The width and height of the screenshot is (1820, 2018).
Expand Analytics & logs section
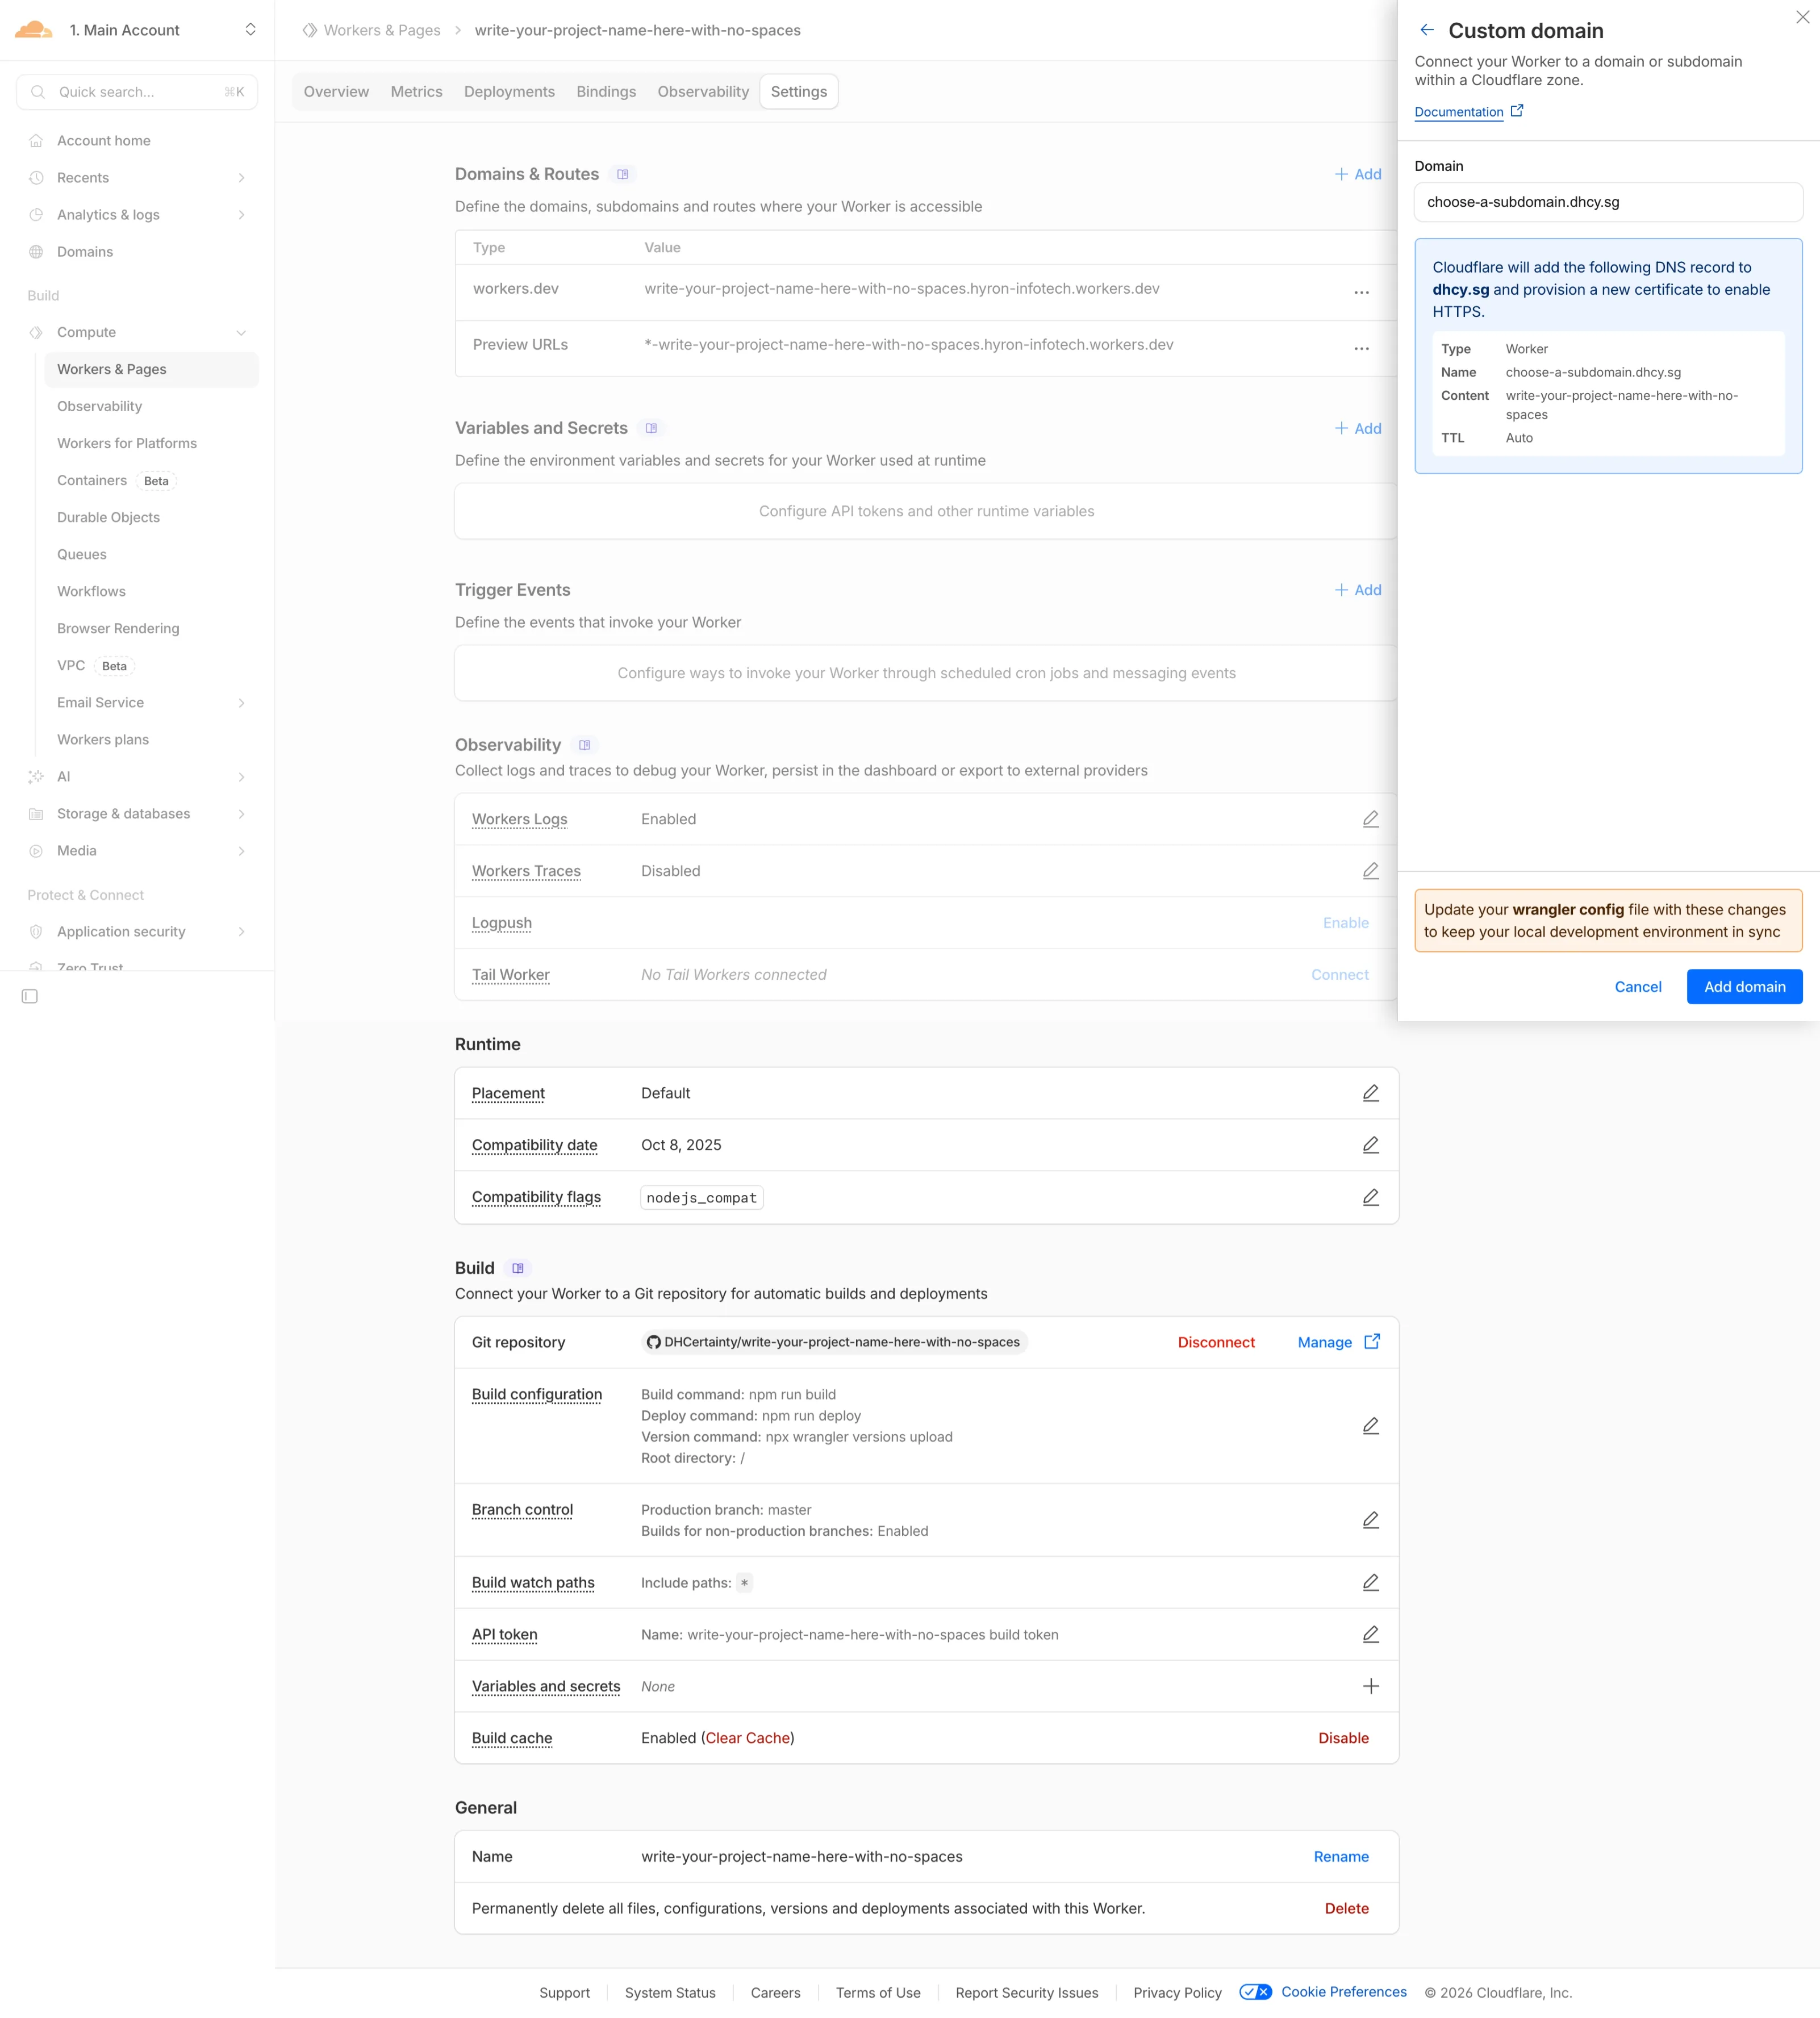point(241,215)
